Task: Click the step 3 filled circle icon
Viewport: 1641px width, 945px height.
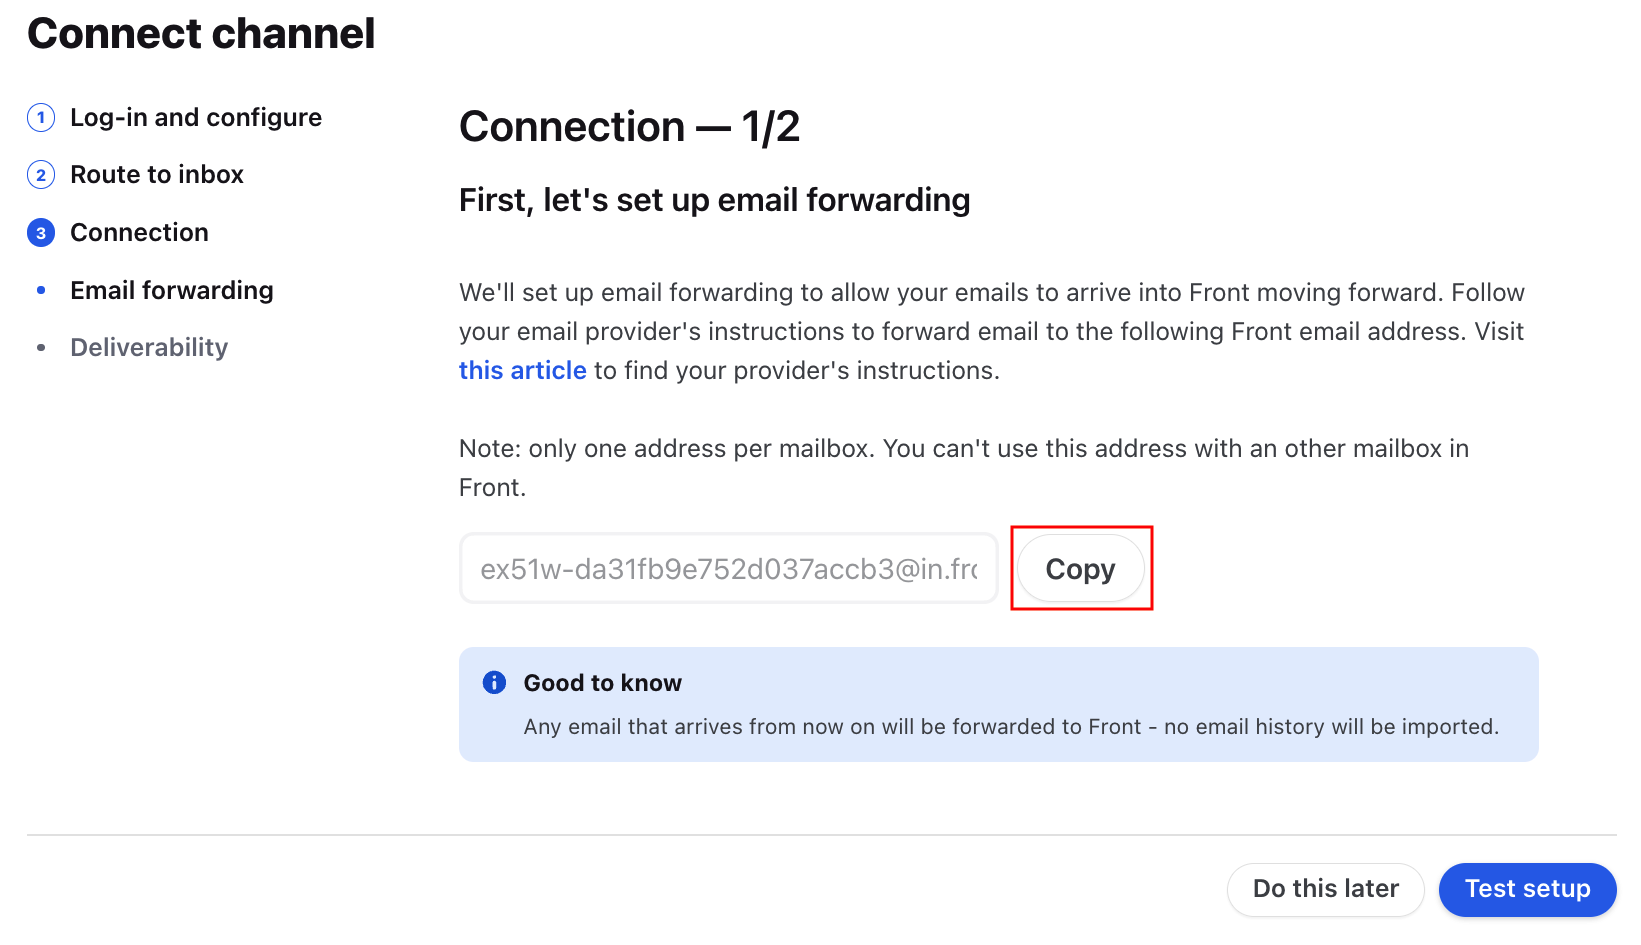Action: [41, 233]
